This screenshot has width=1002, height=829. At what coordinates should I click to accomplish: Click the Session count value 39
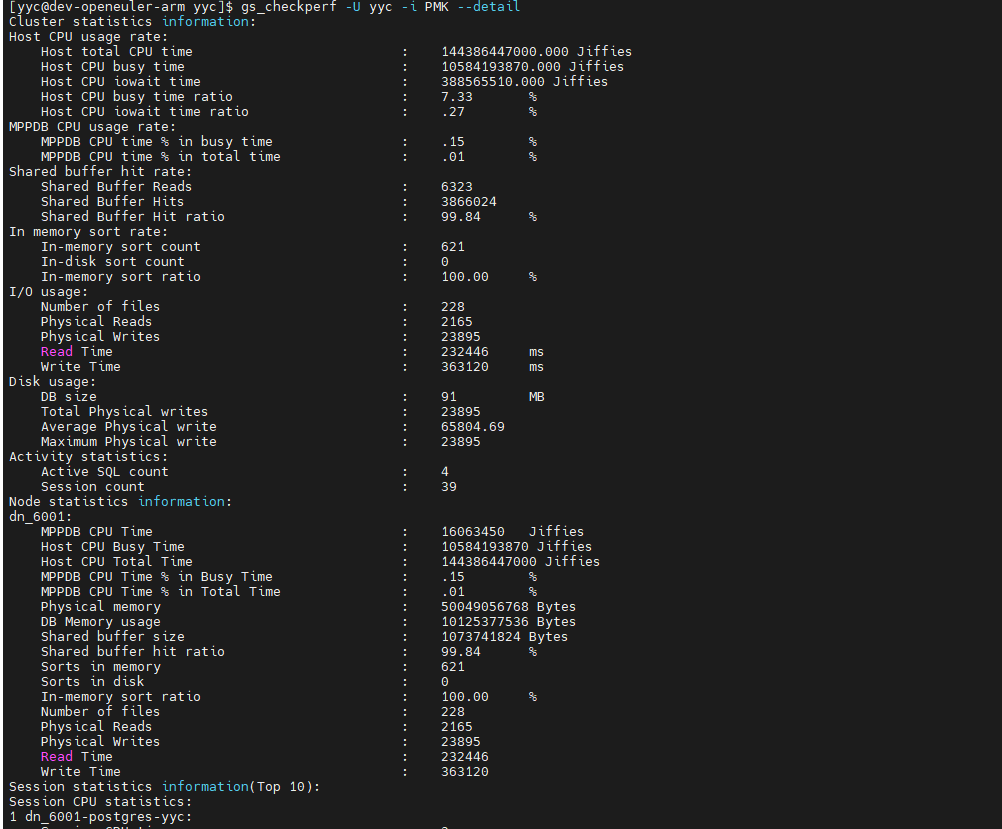point(449,487)
